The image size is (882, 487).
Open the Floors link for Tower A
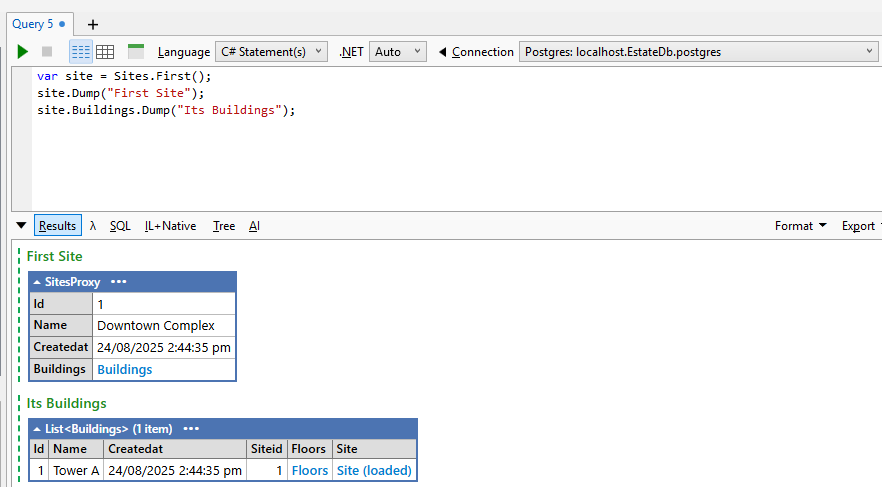coord(309,470)
